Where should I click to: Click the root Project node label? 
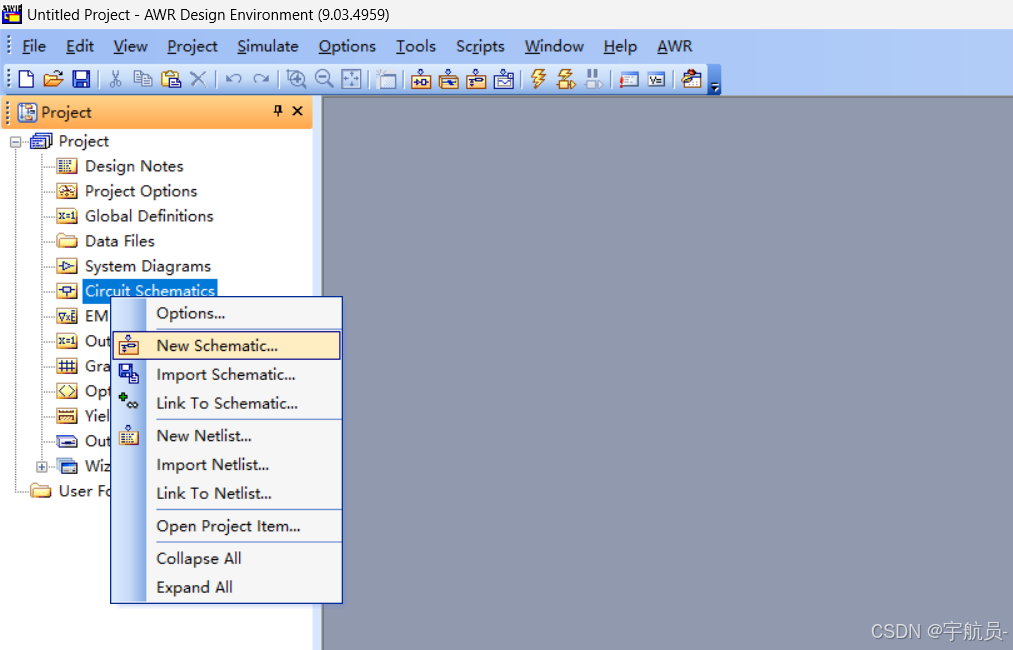click(x=83, y=141)
